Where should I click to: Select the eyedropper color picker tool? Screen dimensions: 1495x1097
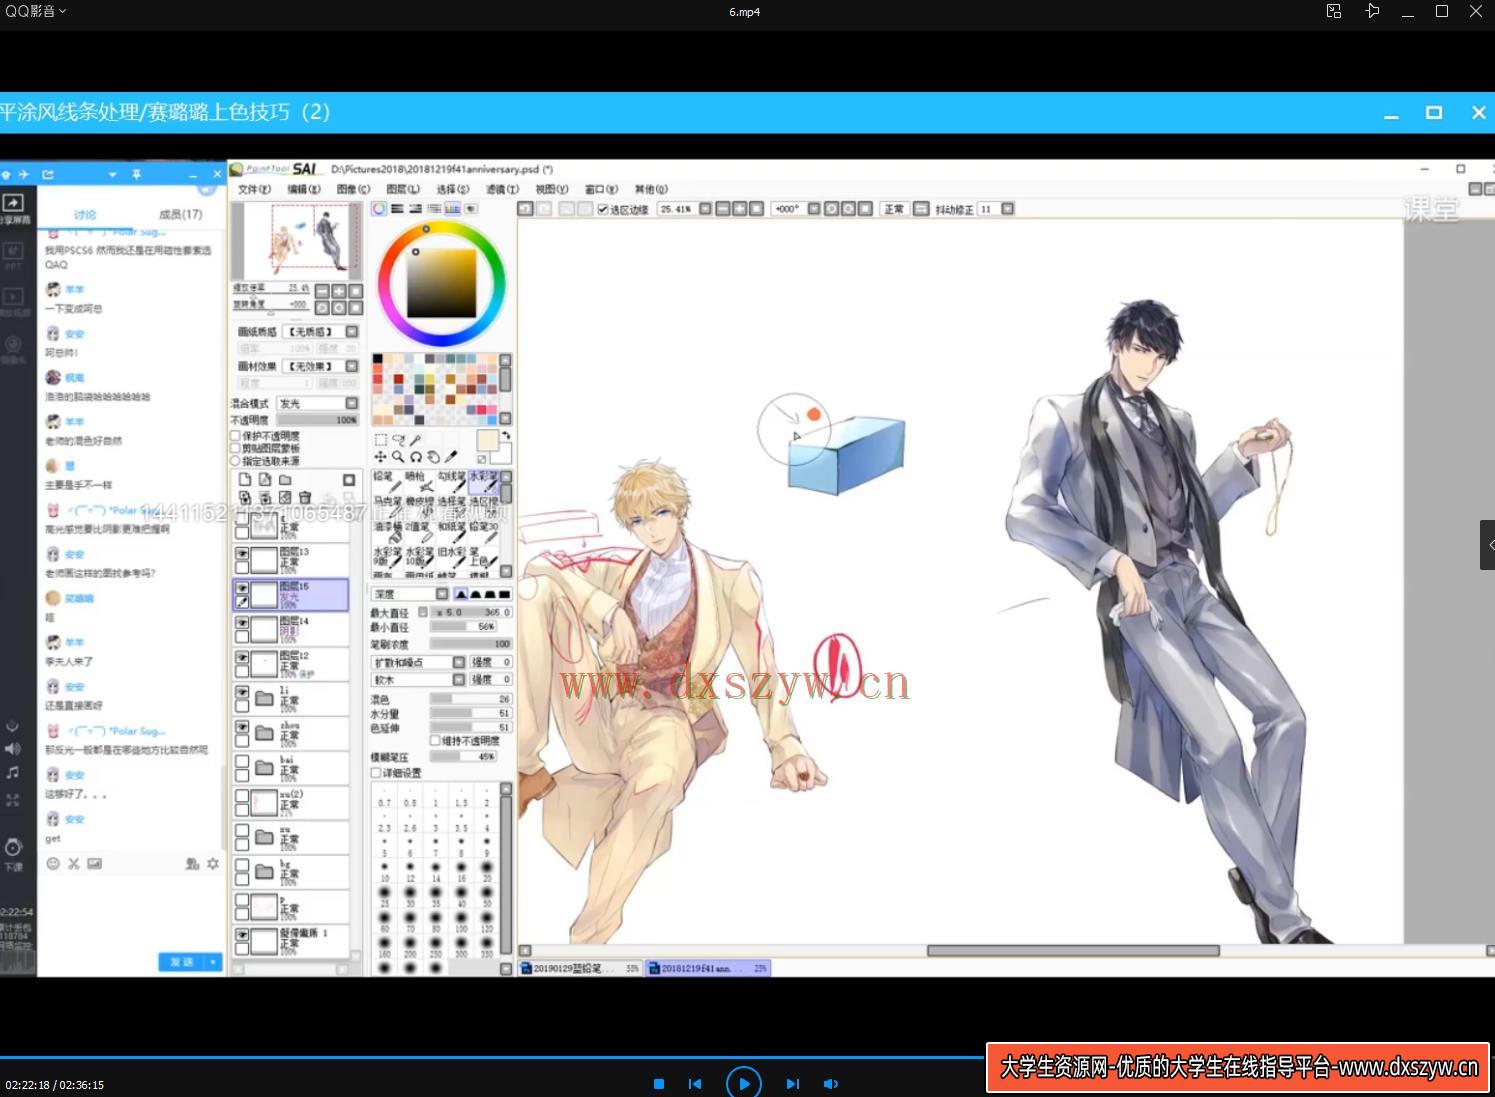[x=451, y=457]
